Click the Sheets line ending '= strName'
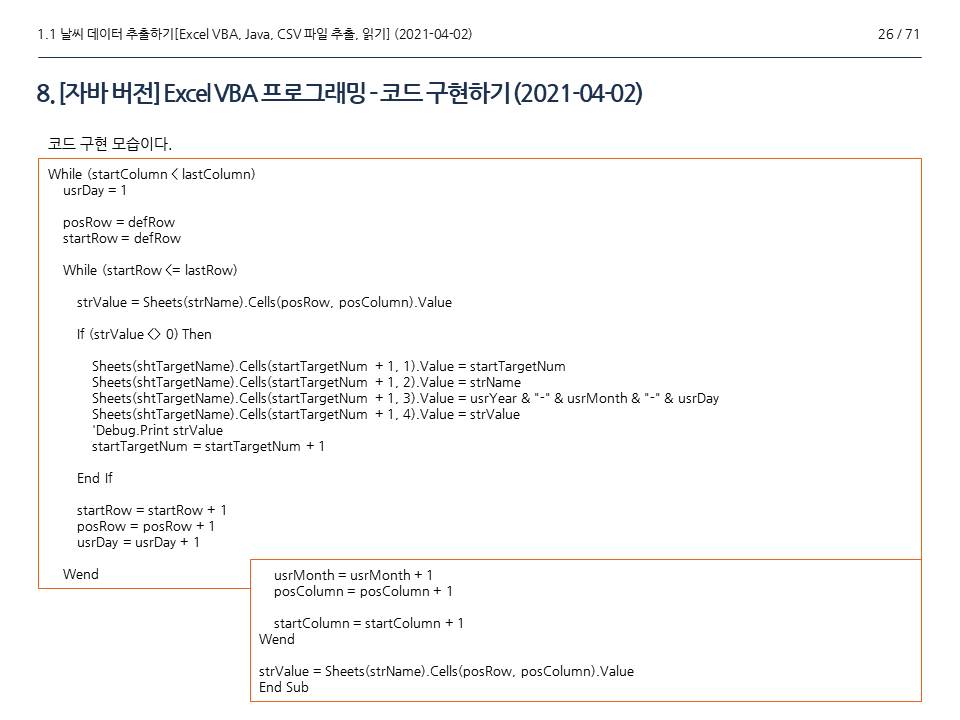Viewport: 960px width, 720px height. coord(306,382)
